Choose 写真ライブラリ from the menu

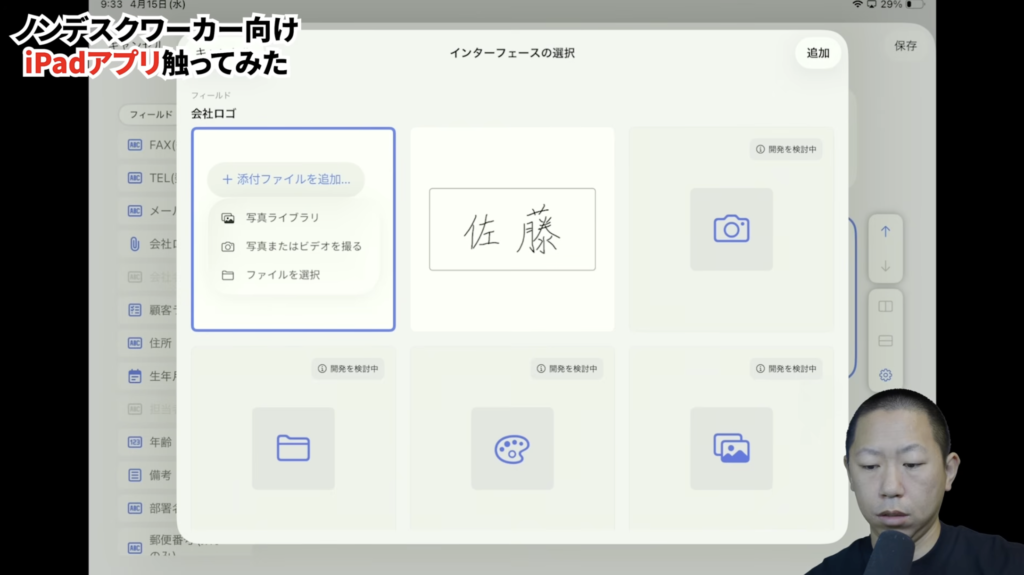[282, 217]
